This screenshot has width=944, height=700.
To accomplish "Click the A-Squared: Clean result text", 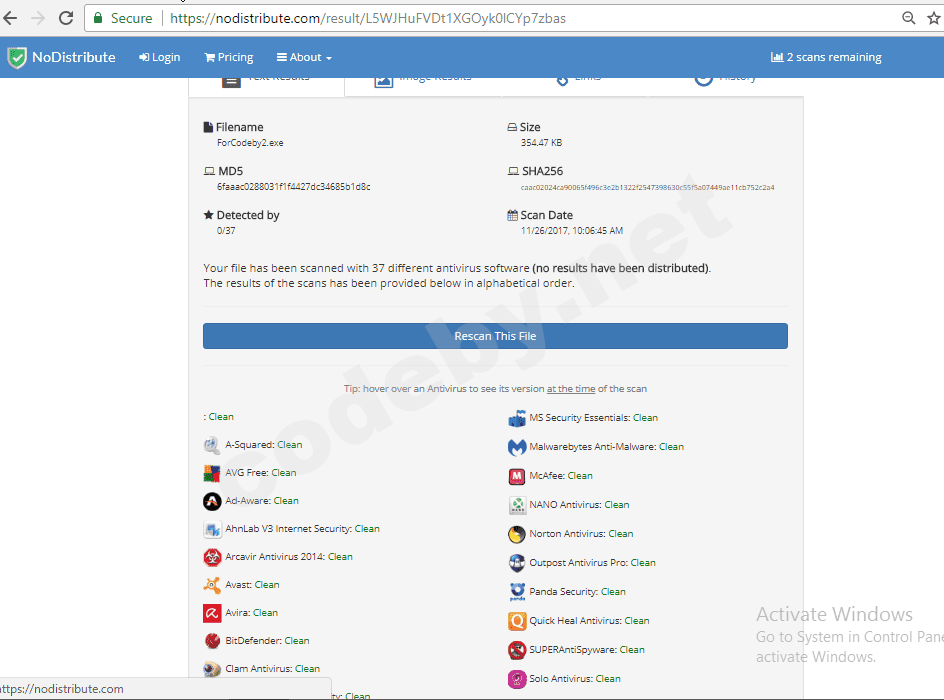I will [x=264, y=445].
